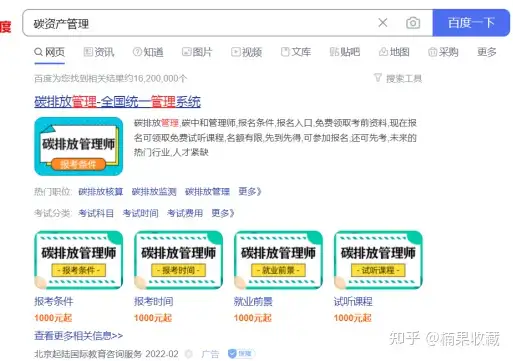Click the 广告 label
This screenshot has width=513, height=361.
(x=210, y=354)
